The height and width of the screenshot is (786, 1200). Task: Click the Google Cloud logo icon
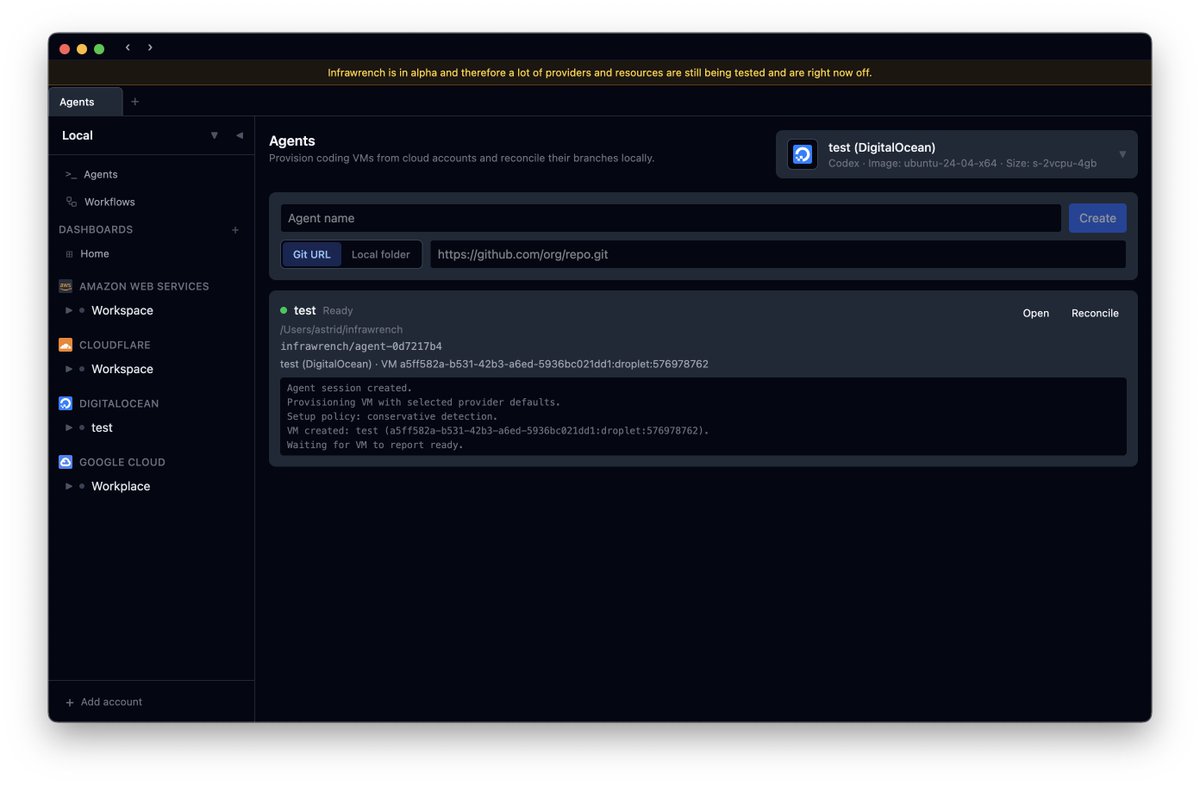click(x=65, y=462)
